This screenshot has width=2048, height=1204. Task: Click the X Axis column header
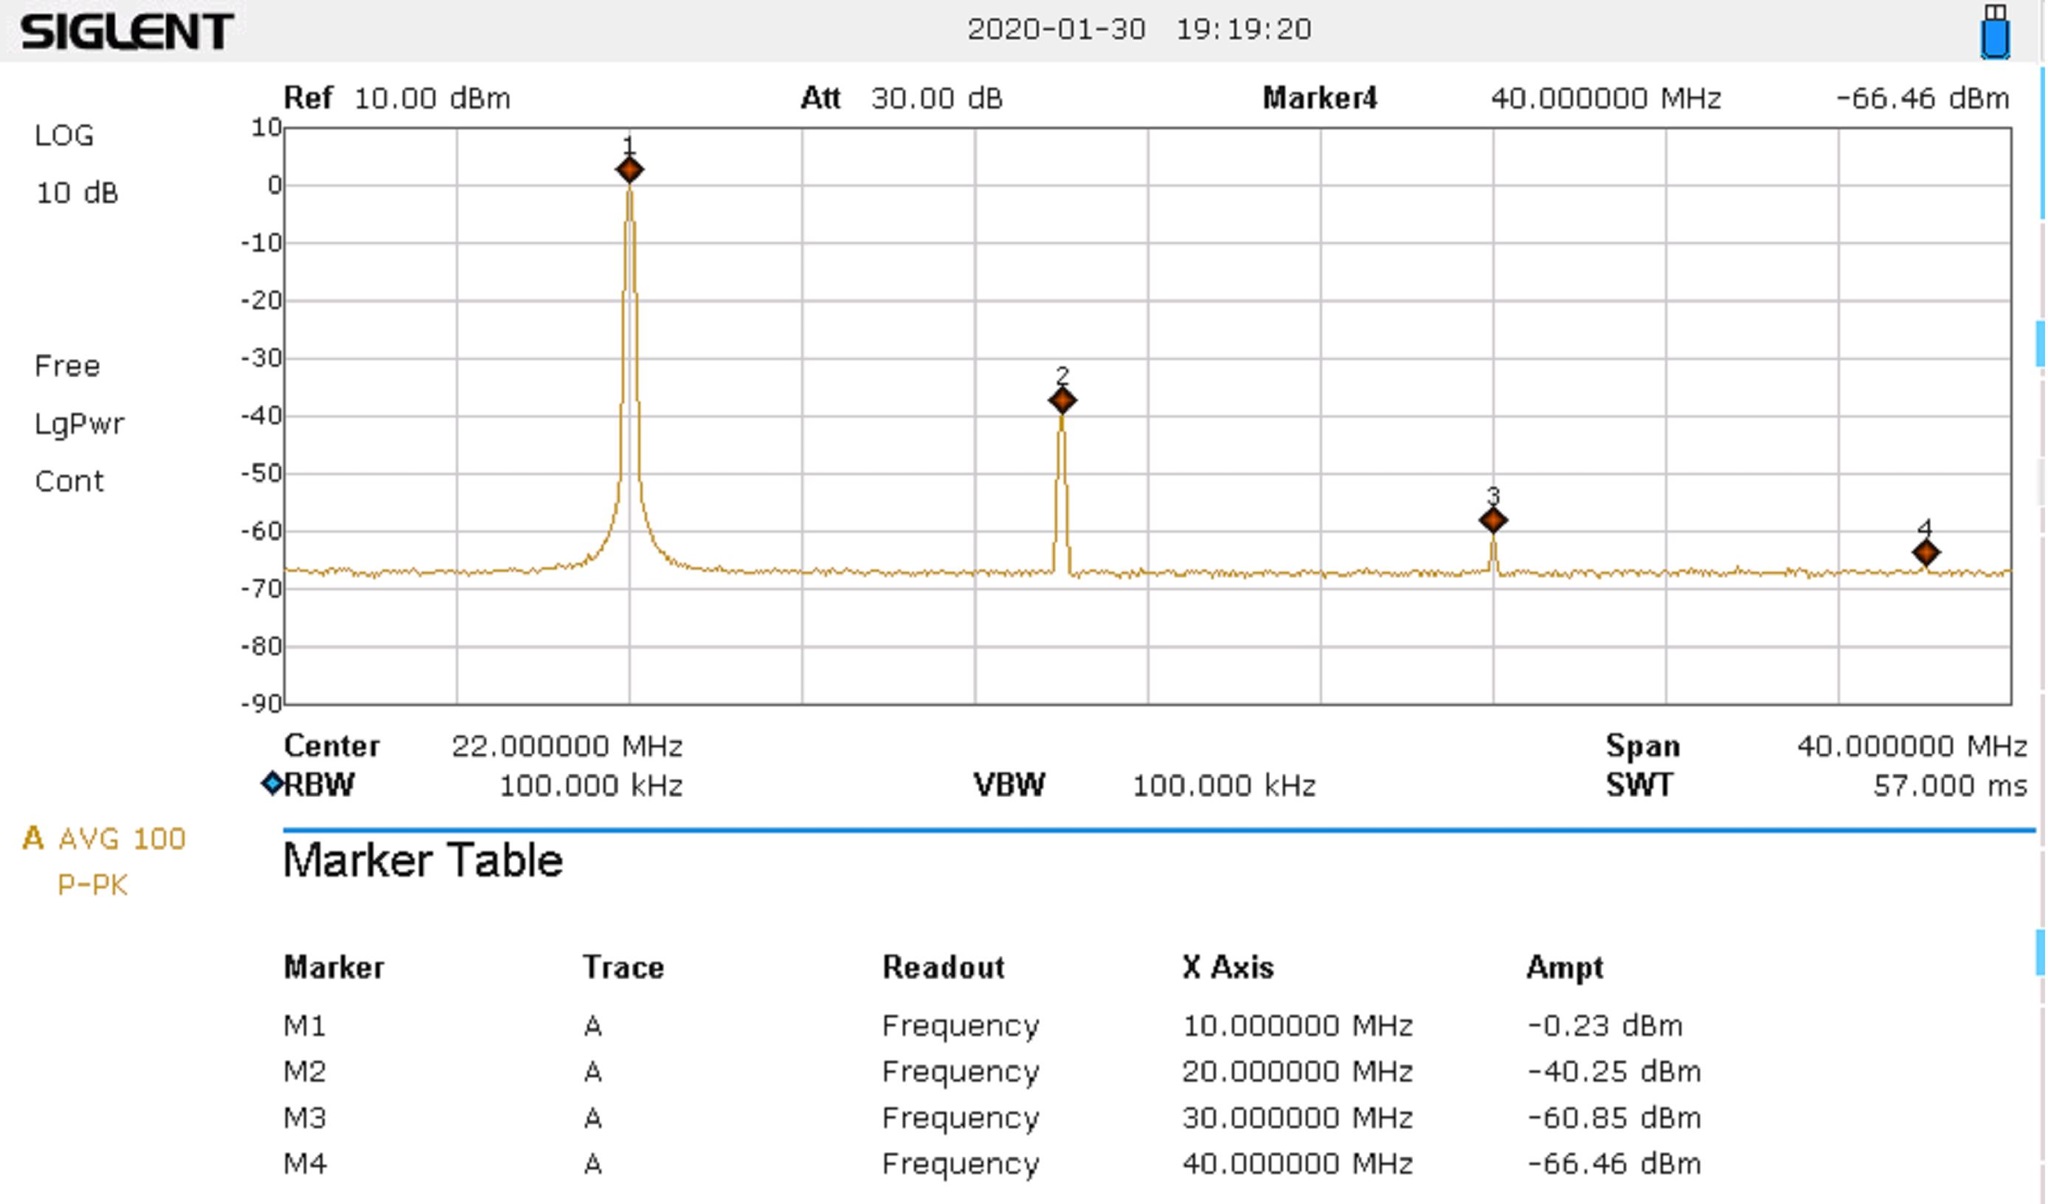pos(1228,967)
